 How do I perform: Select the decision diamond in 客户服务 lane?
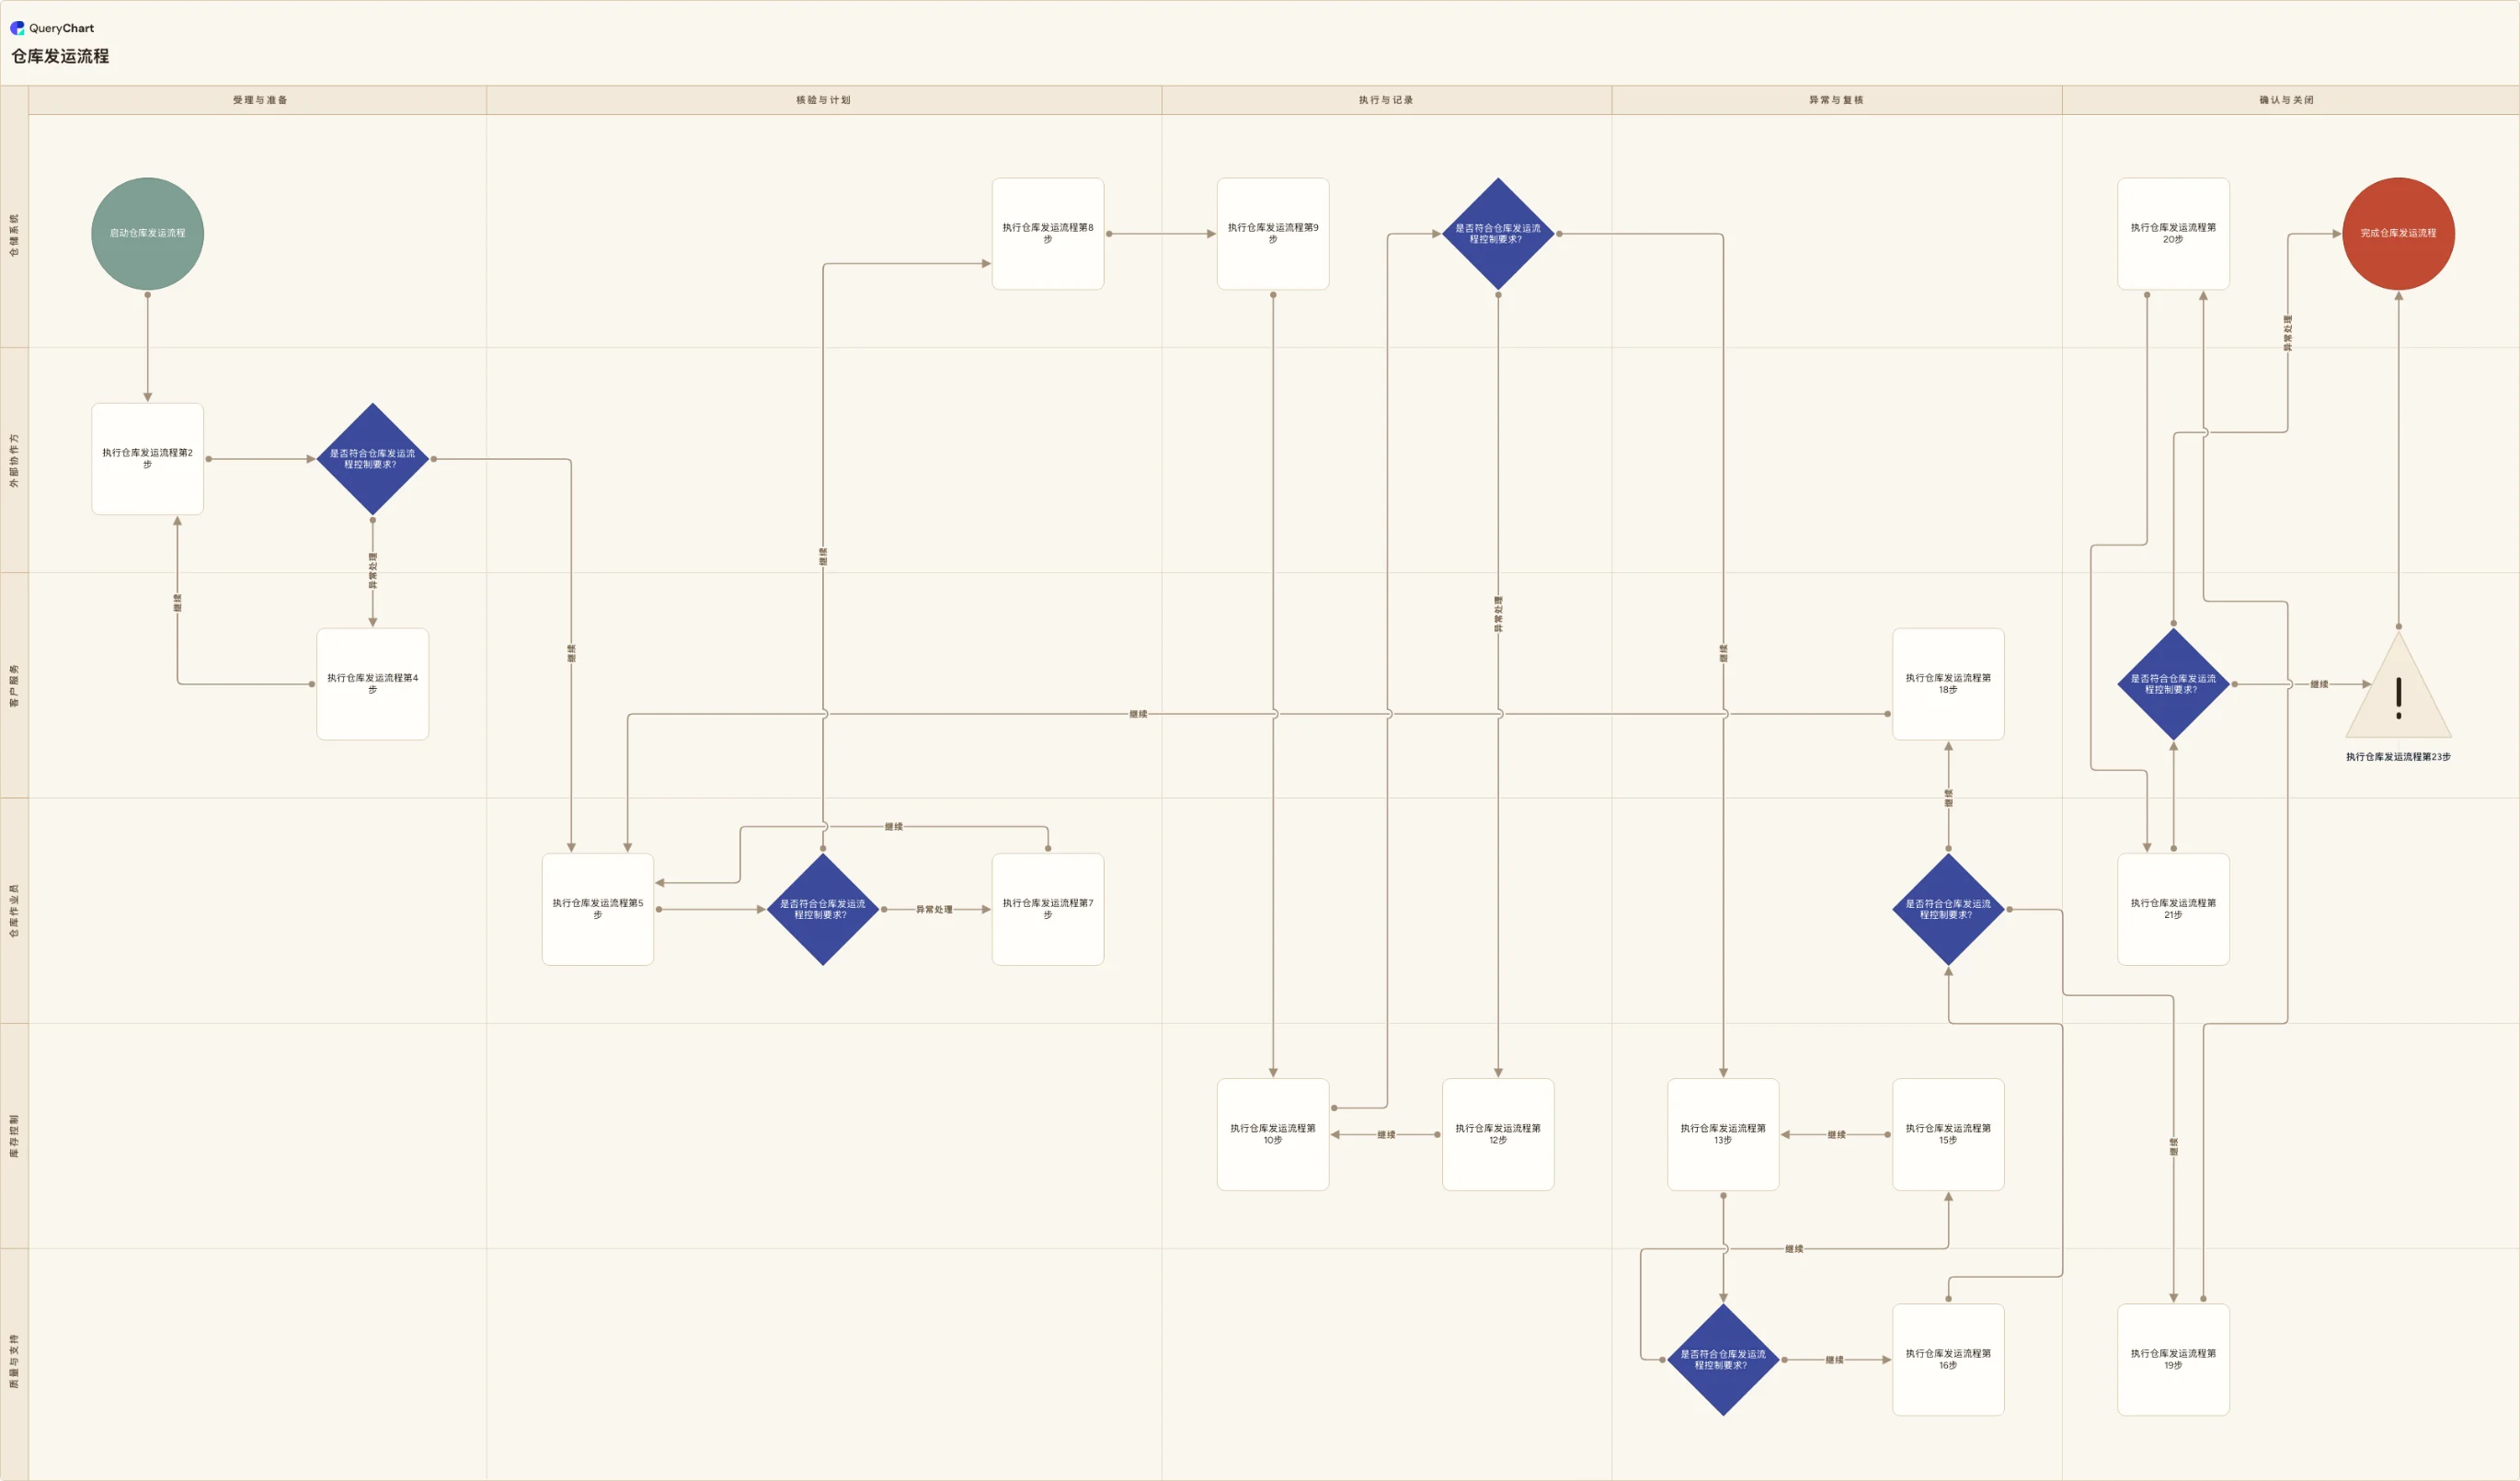click(2172, 684)
